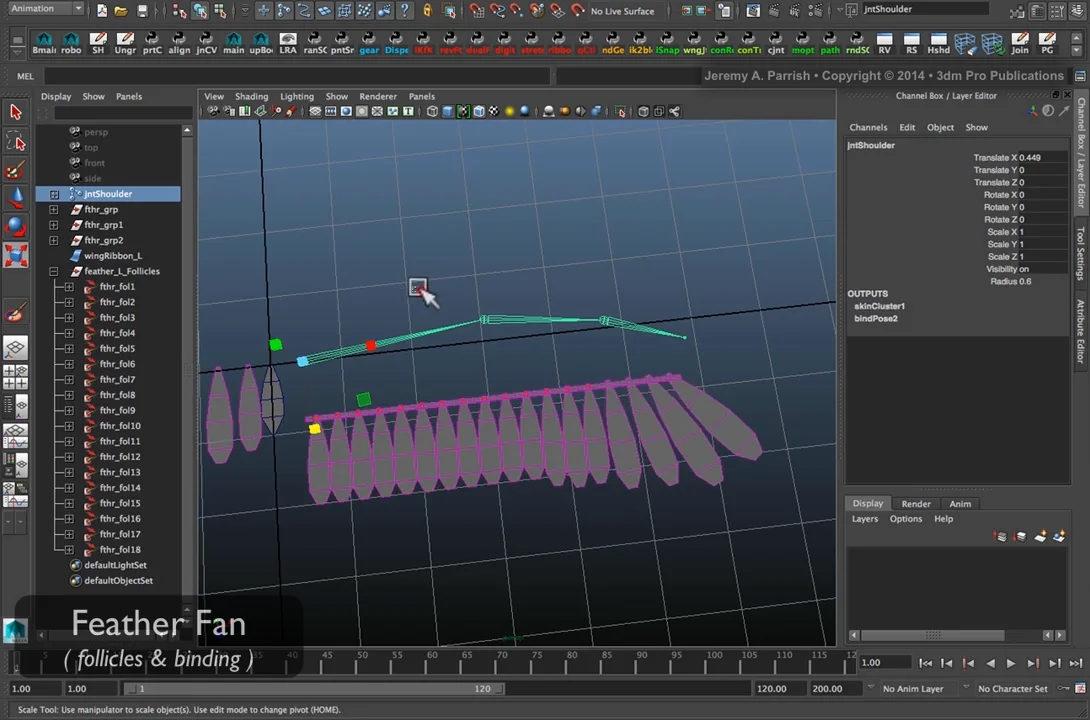
Task: Open the Script Editor icon beside the command line
Action: pos(1080,76)
